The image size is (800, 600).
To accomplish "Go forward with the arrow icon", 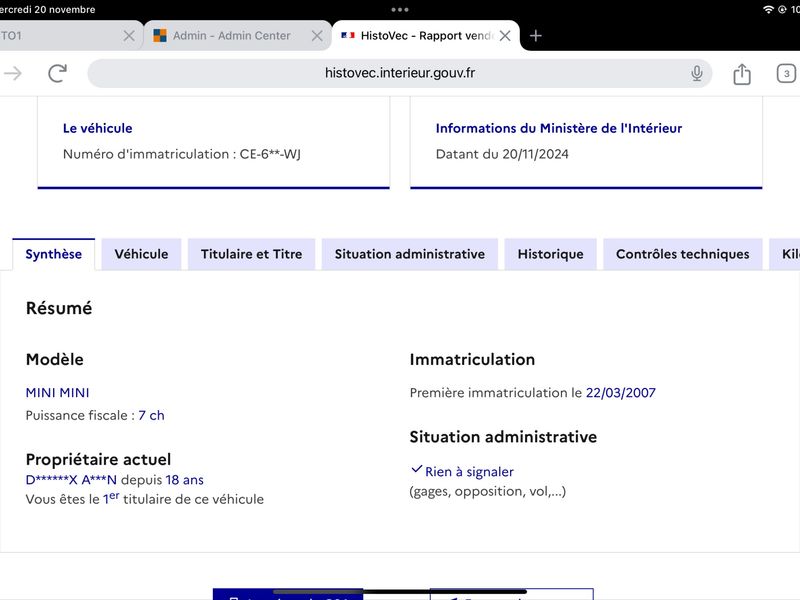I will pyautogui.click(x=13, y=73).
